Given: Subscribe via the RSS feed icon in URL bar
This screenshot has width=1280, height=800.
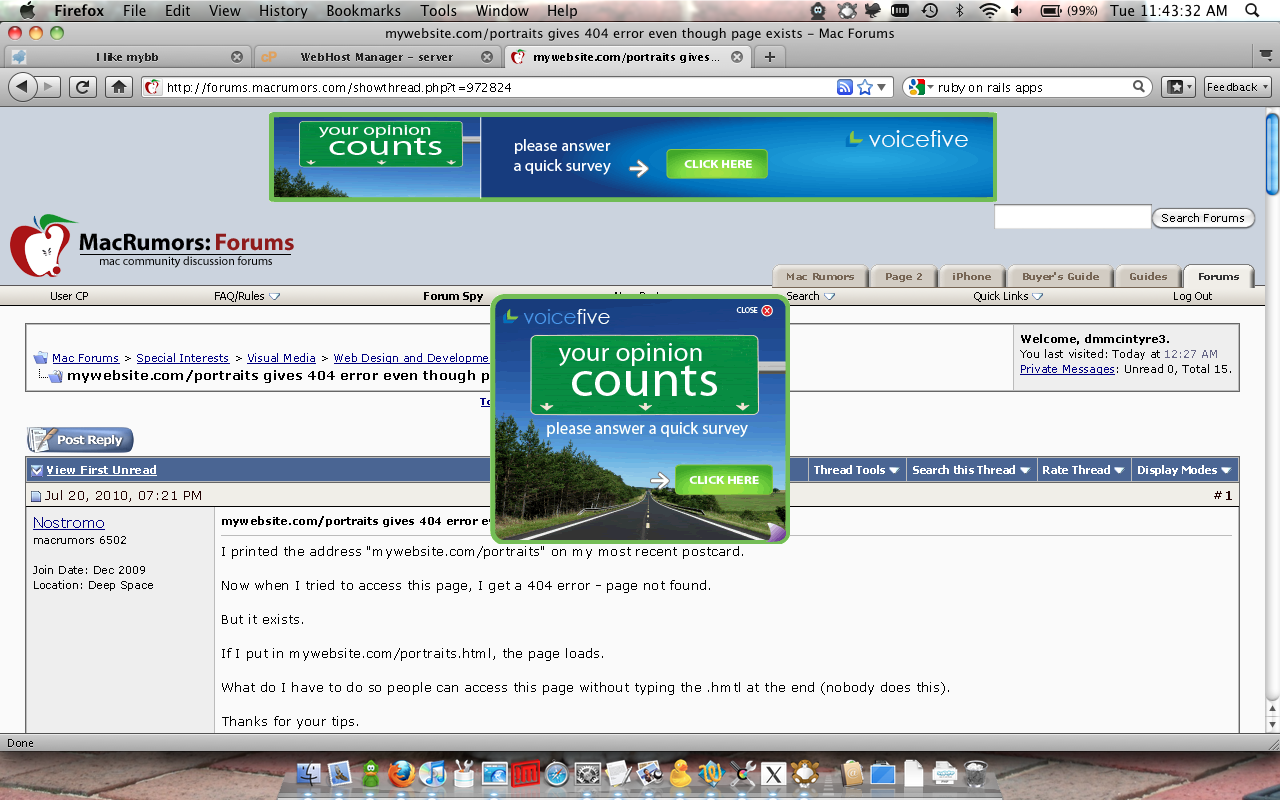Looking at the screenshot, I should (x=845, y=87).
